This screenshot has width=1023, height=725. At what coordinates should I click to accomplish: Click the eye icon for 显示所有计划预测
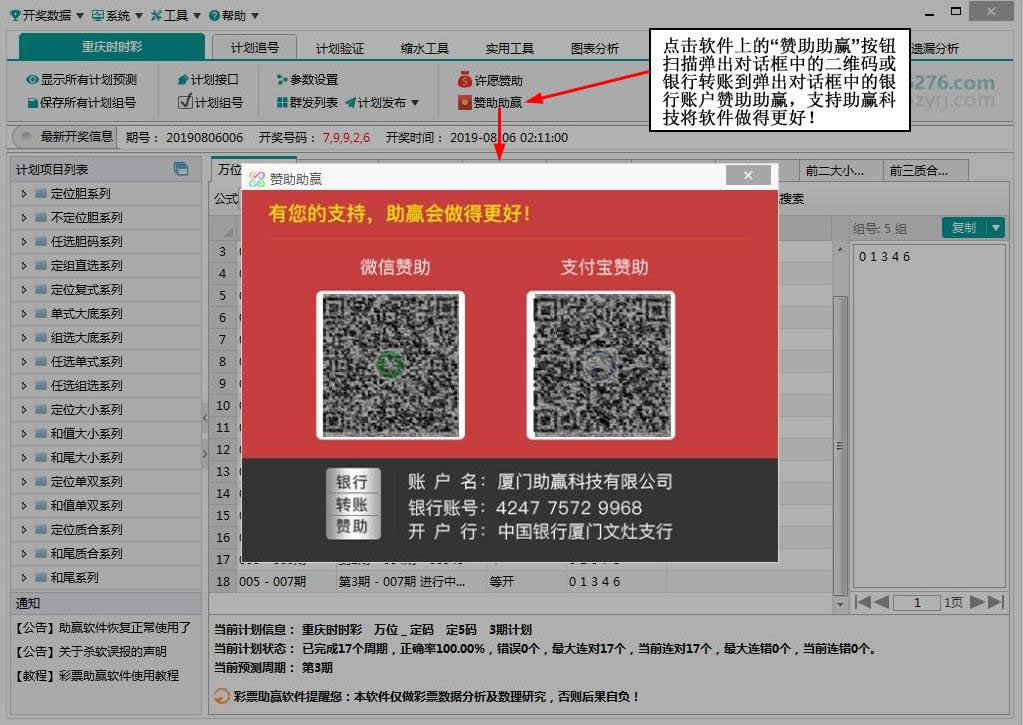pos(32,80)
